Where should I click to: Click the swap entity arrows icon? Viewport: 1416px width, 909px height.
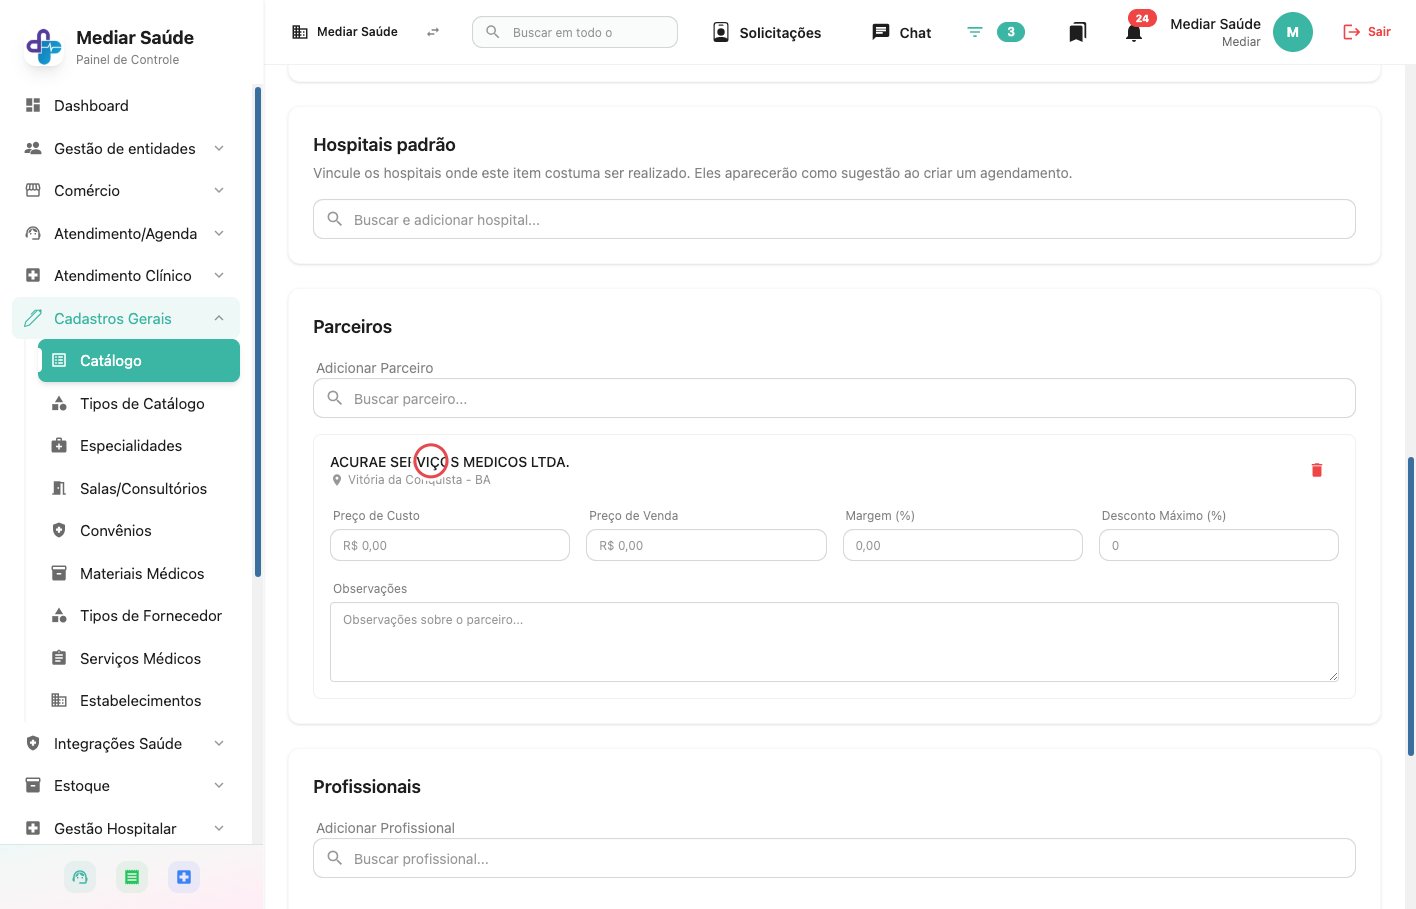[433, 32]
